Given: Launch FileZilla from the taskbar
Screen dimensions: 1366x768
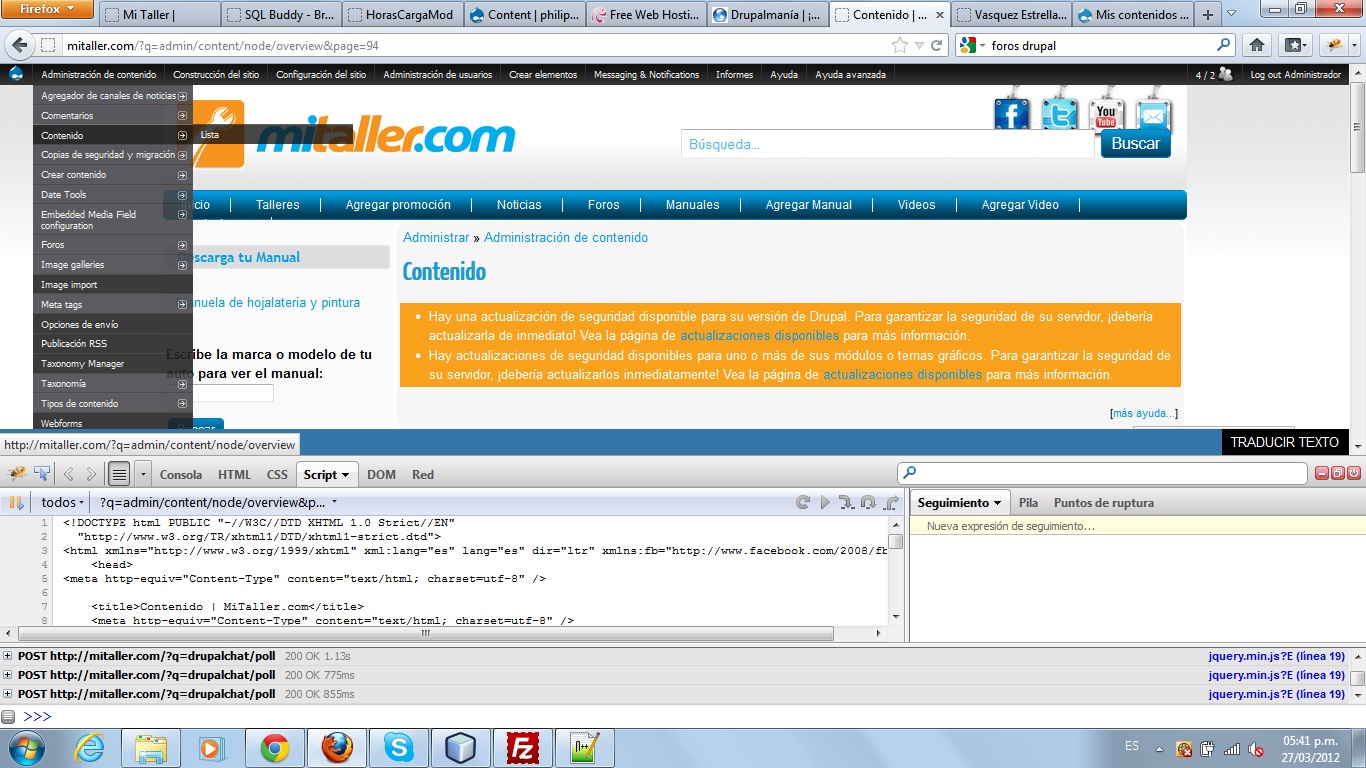Looking at the screenshot, I should [x=522, y=747].
